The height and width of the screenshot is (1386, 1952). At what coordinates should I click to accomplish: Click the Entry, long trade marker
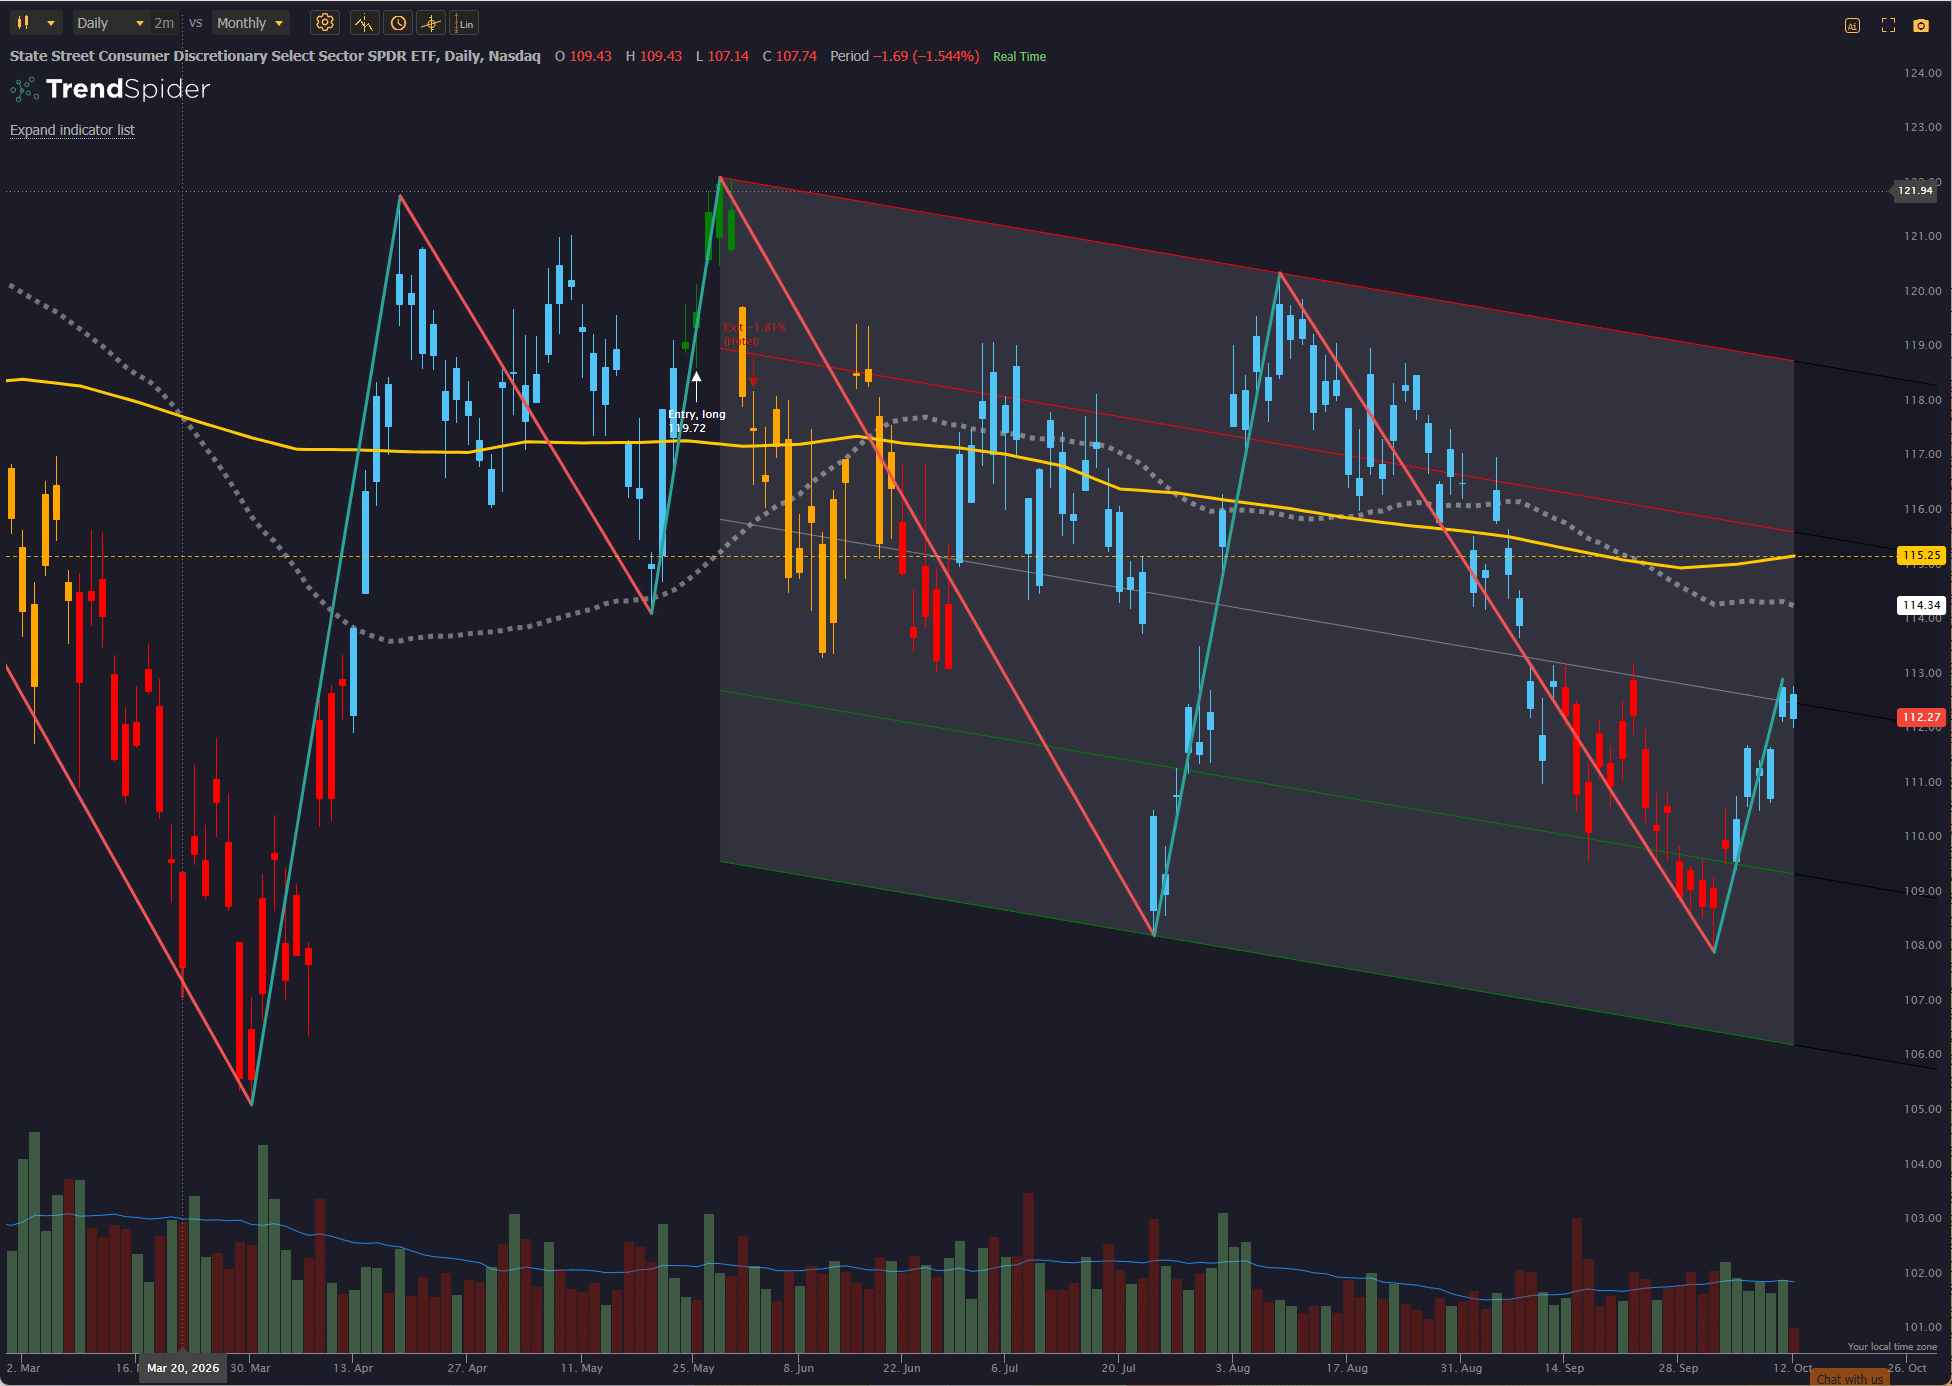(x=696, y=420)
